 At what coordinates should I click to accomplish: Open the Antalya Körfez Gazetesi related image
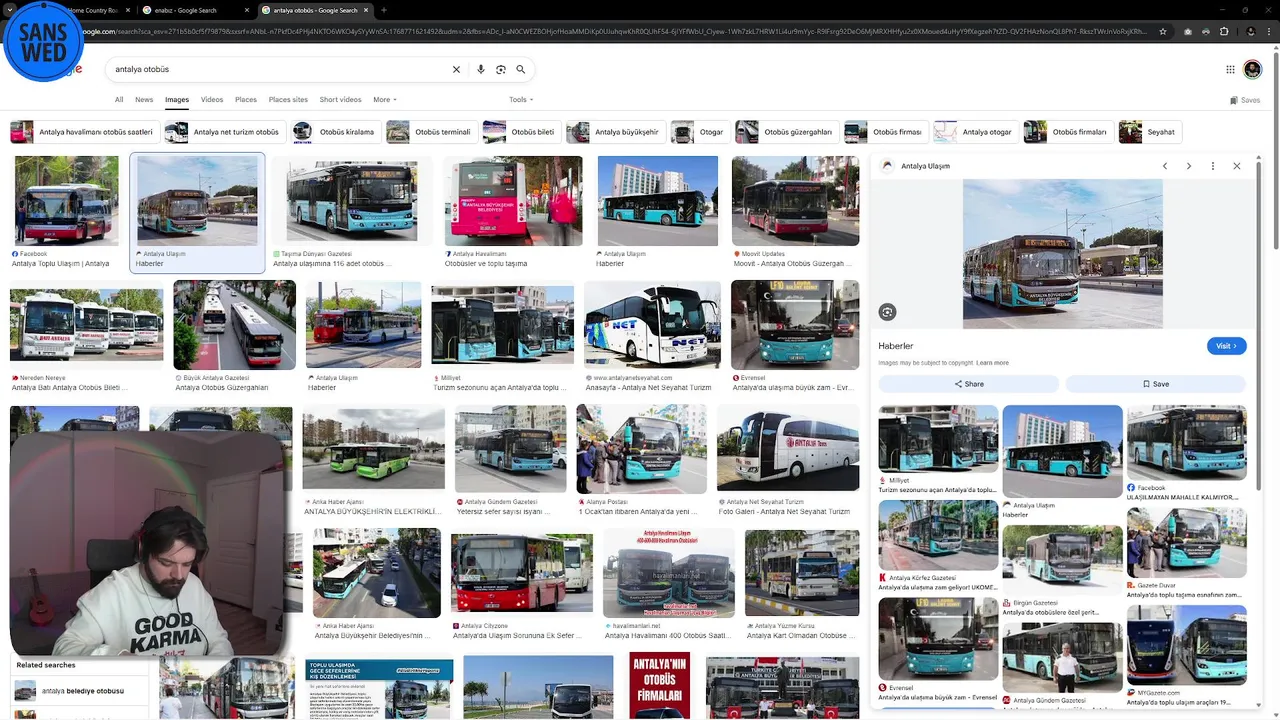938,535
